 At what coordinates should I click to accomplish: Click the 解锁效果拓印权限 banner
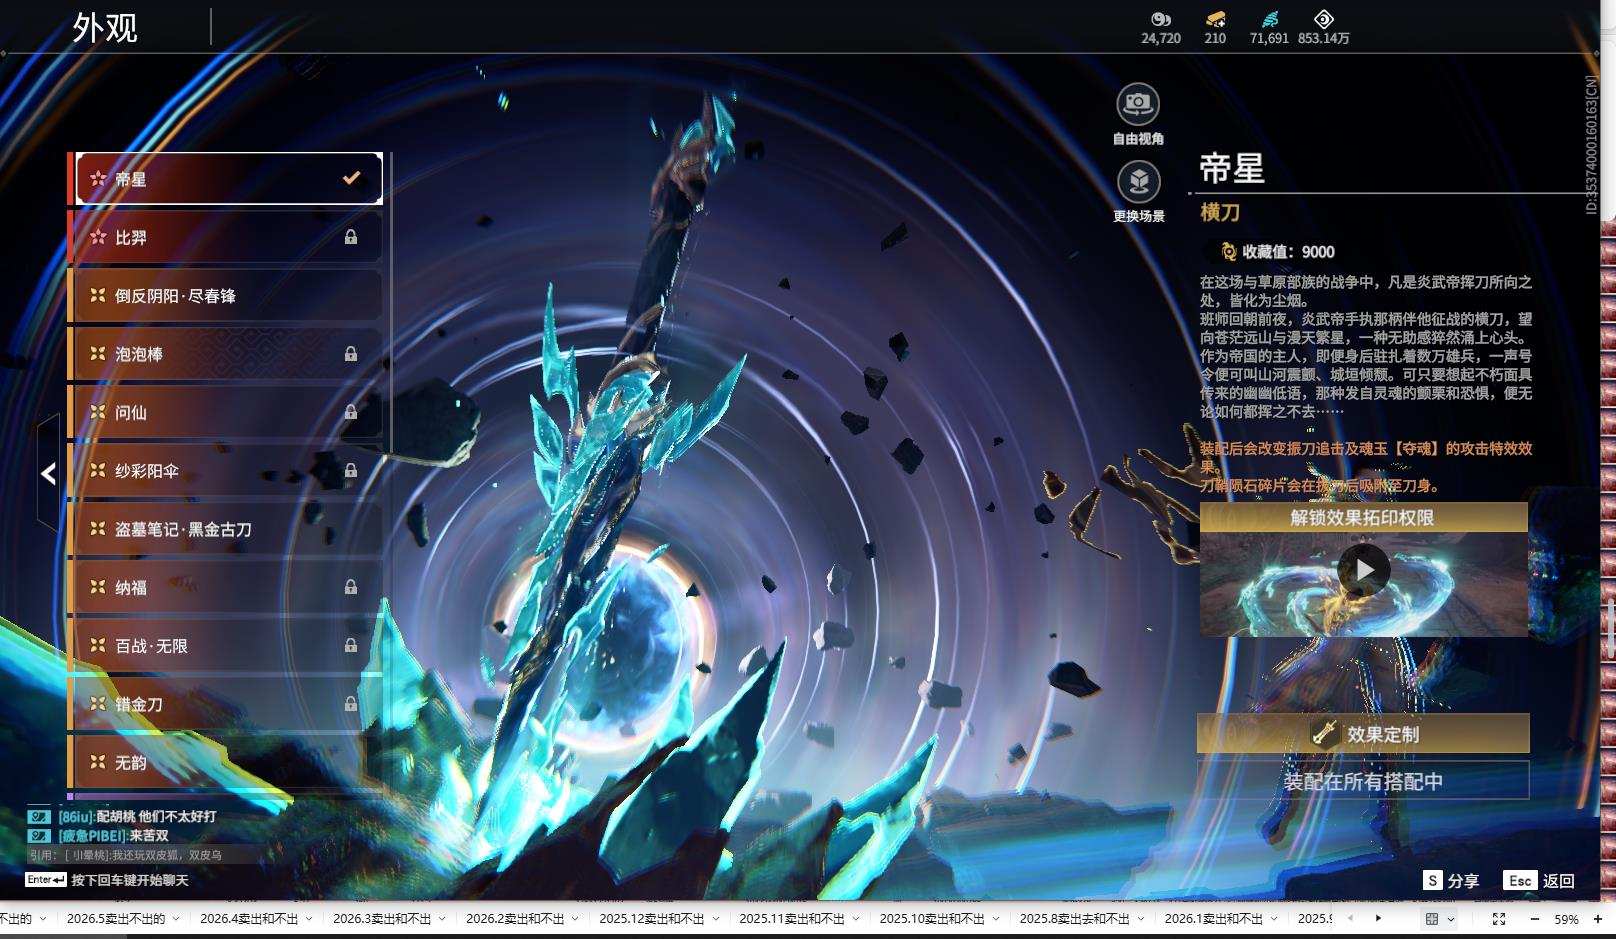(1363, 517)
